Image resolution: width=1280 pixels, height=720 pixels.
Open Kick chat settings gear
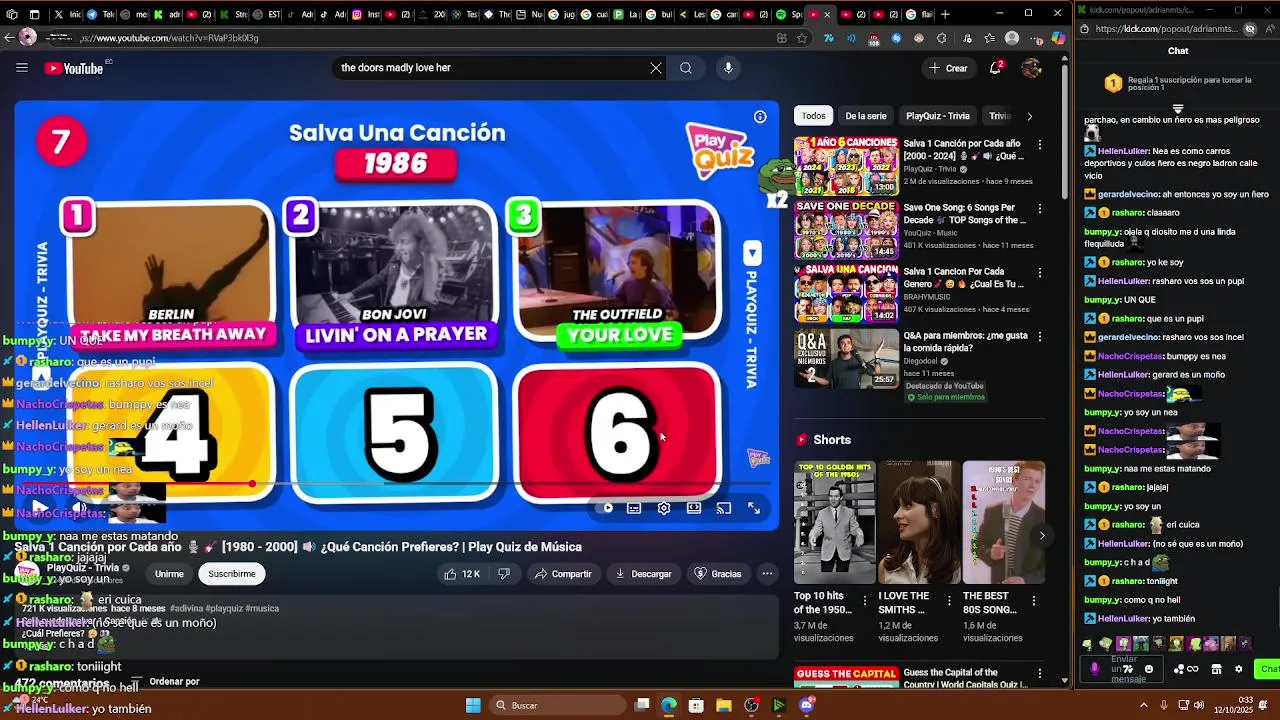pos(1238,669)
